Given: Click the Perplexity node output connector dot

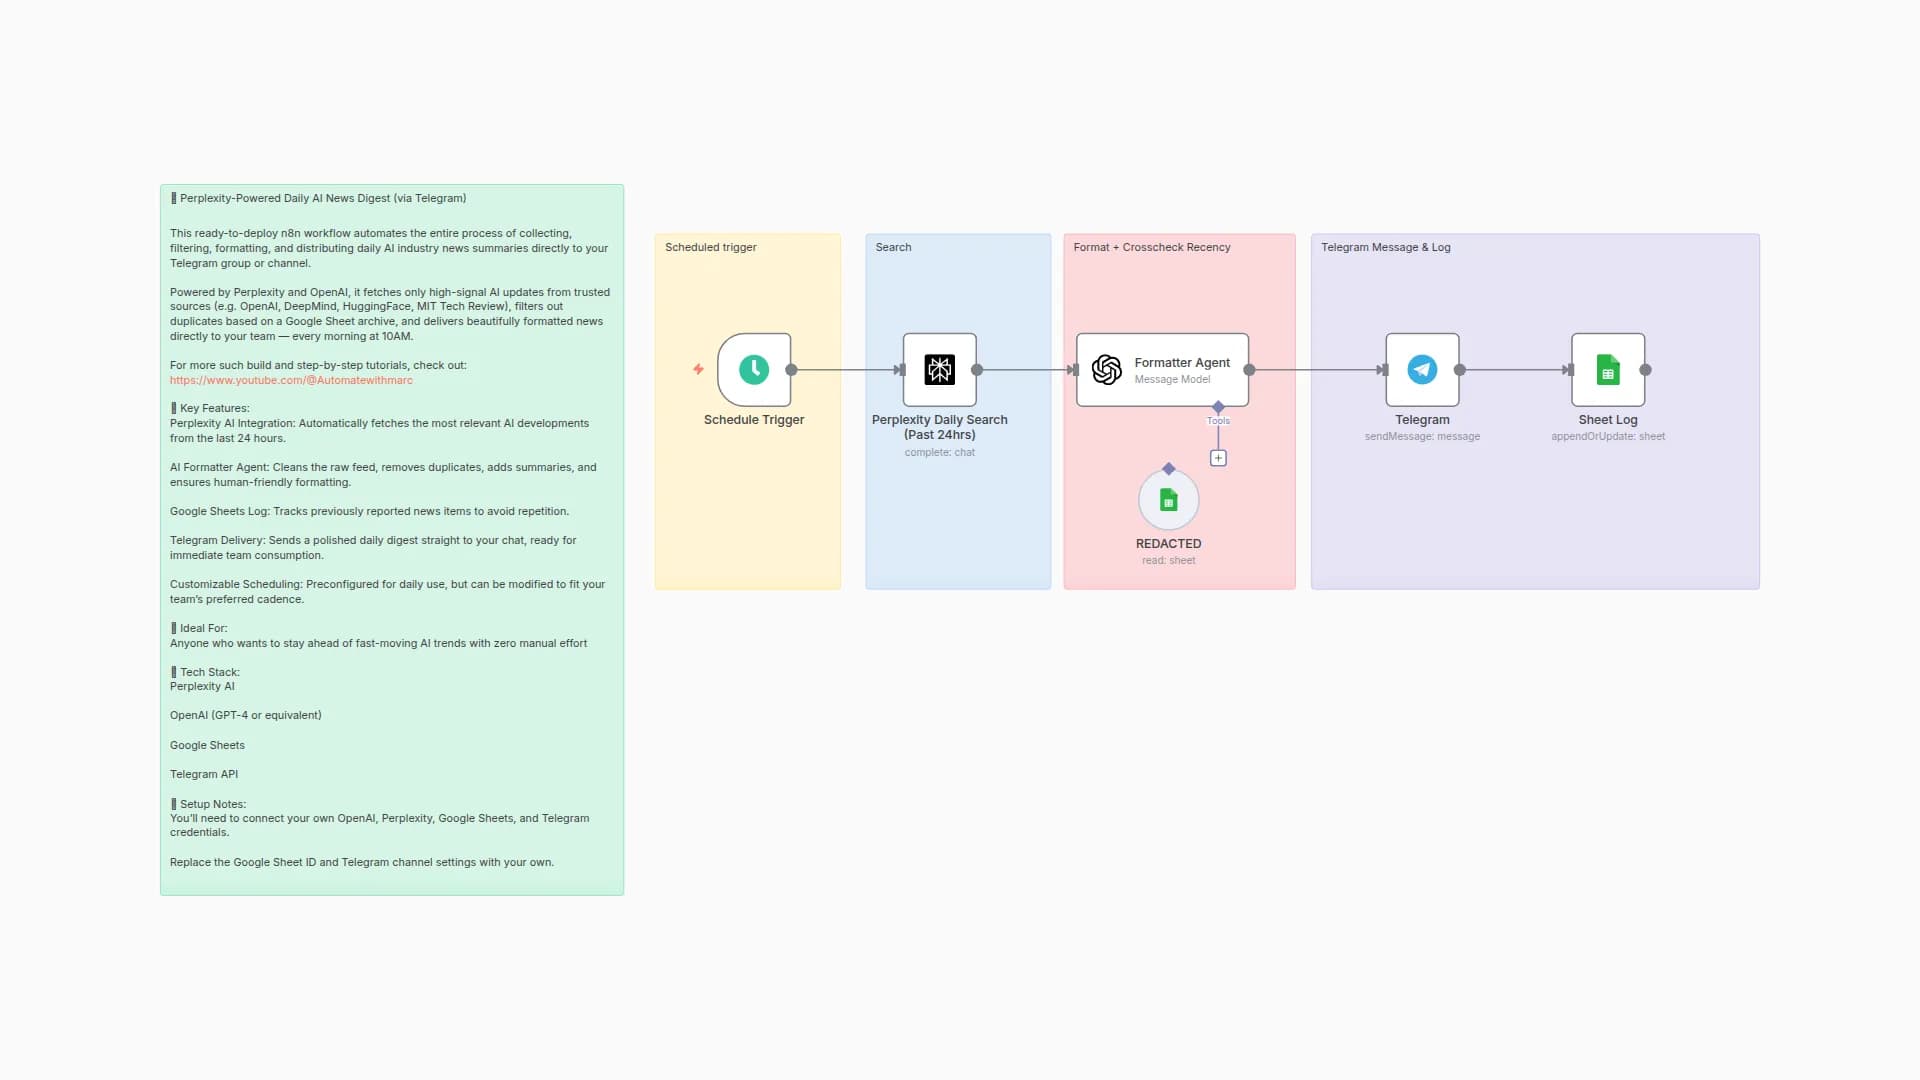Looking at the screenshot, I should tap(977, 370).
